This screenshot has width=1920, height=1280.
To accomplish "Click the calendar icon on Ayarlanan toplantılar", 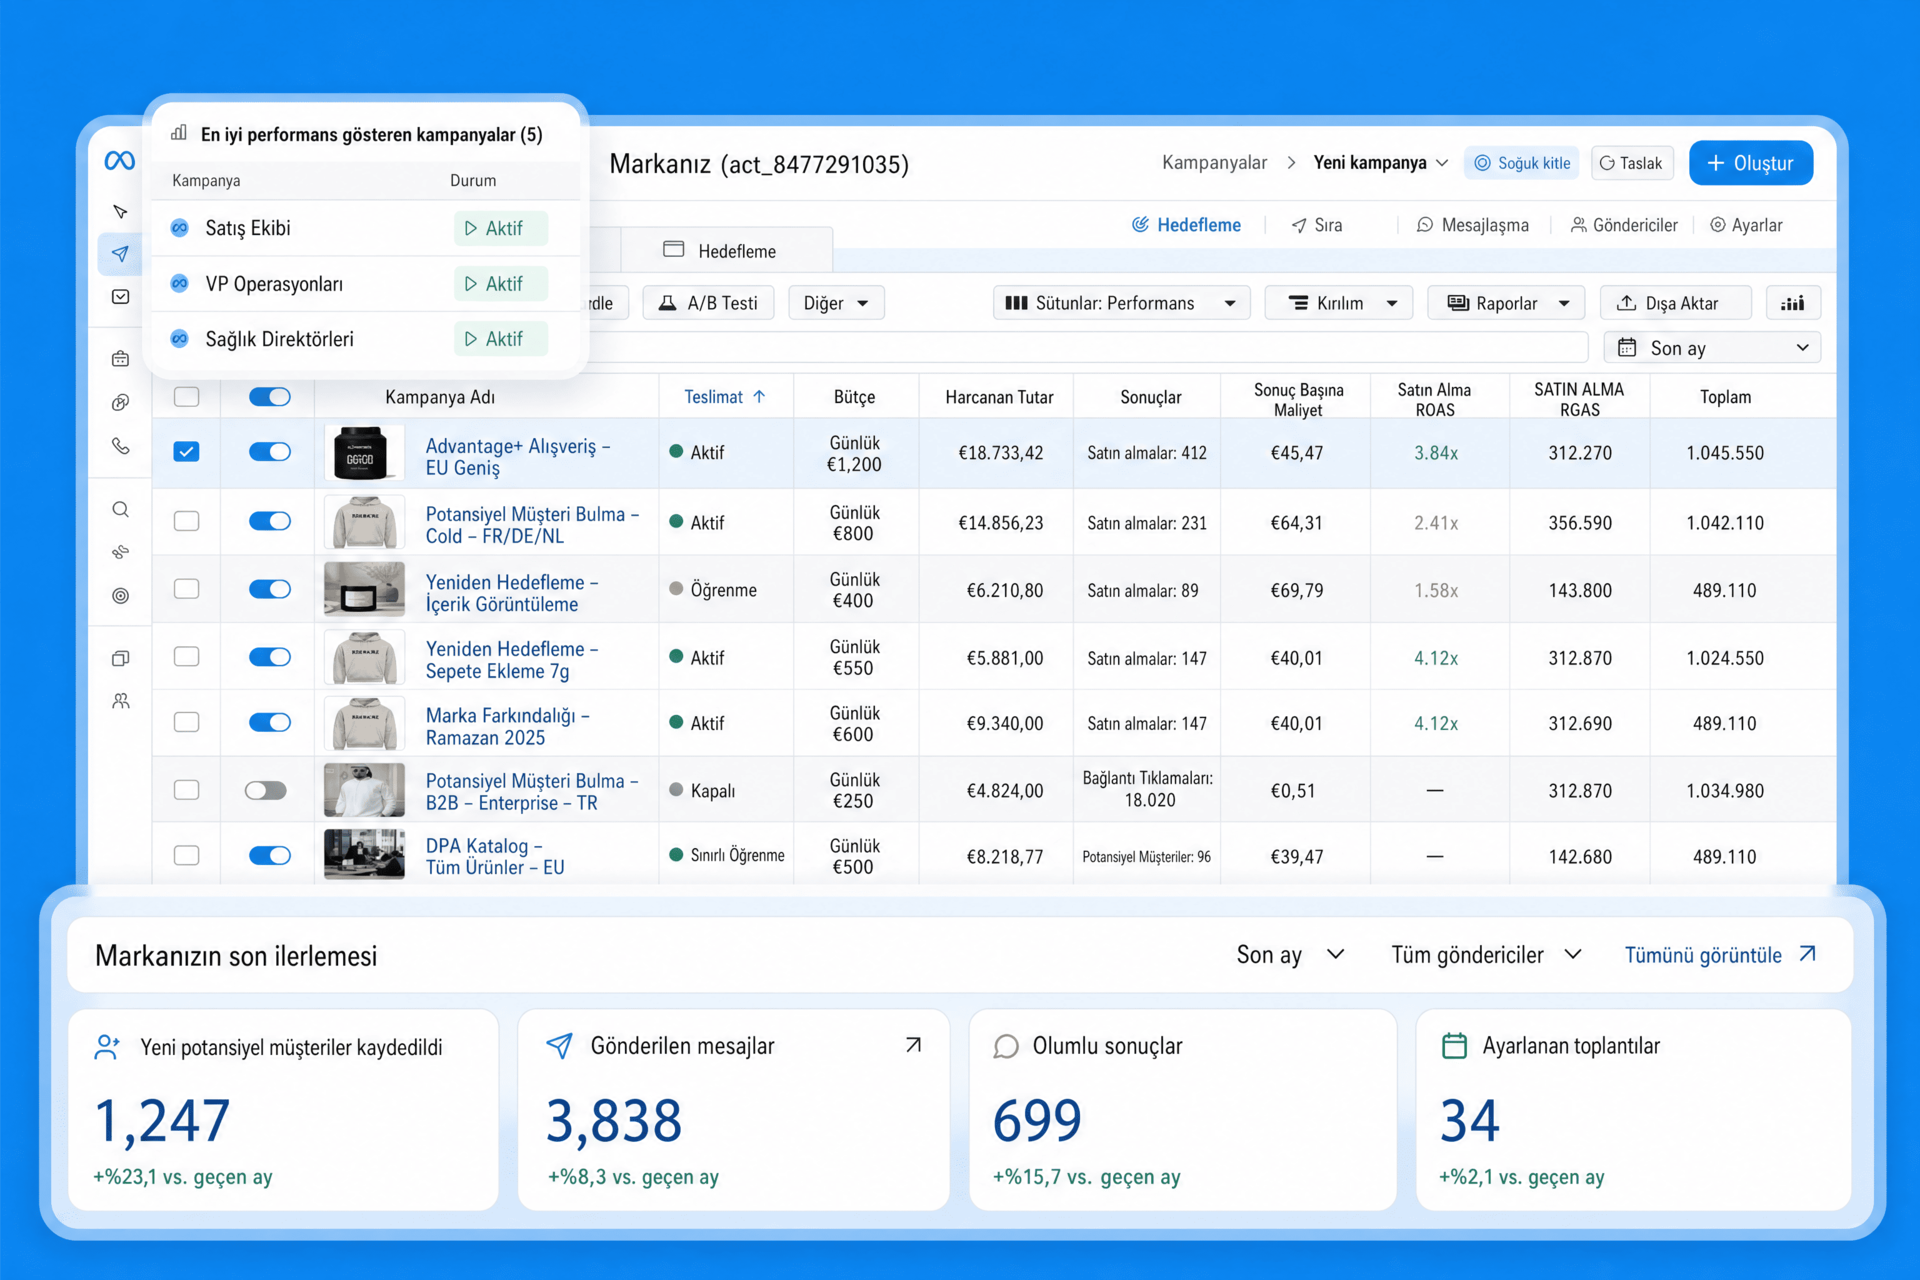I will pyautogui.click(x=1454, y=1046).
